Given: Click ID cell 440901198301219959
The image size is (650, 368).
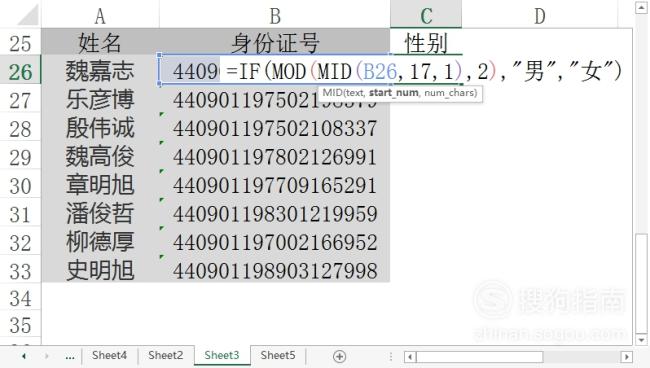Looking at the screenshot, I should click(x=275, y=213).
